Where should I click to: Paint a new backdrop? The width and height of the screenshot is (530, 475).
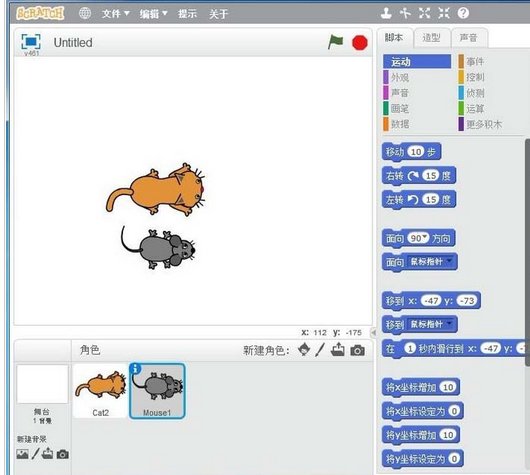[x=35, y=453]
